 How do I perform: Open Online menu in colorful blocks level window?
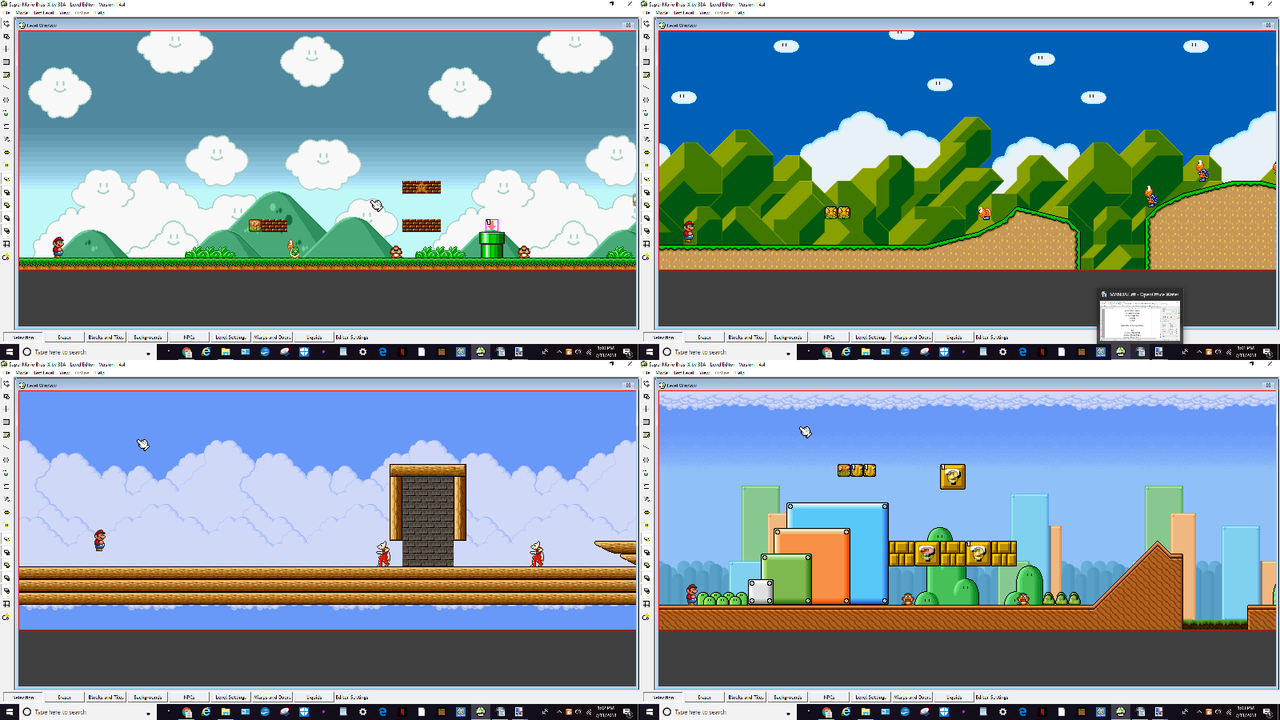point(721,371)
